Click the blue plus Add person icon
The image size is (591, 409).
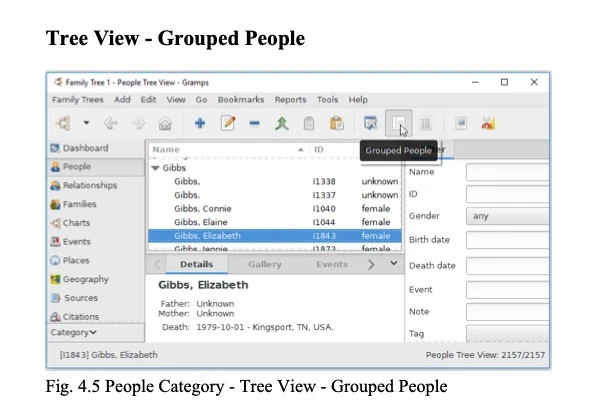pyautogui.click(x=200, y=123)
